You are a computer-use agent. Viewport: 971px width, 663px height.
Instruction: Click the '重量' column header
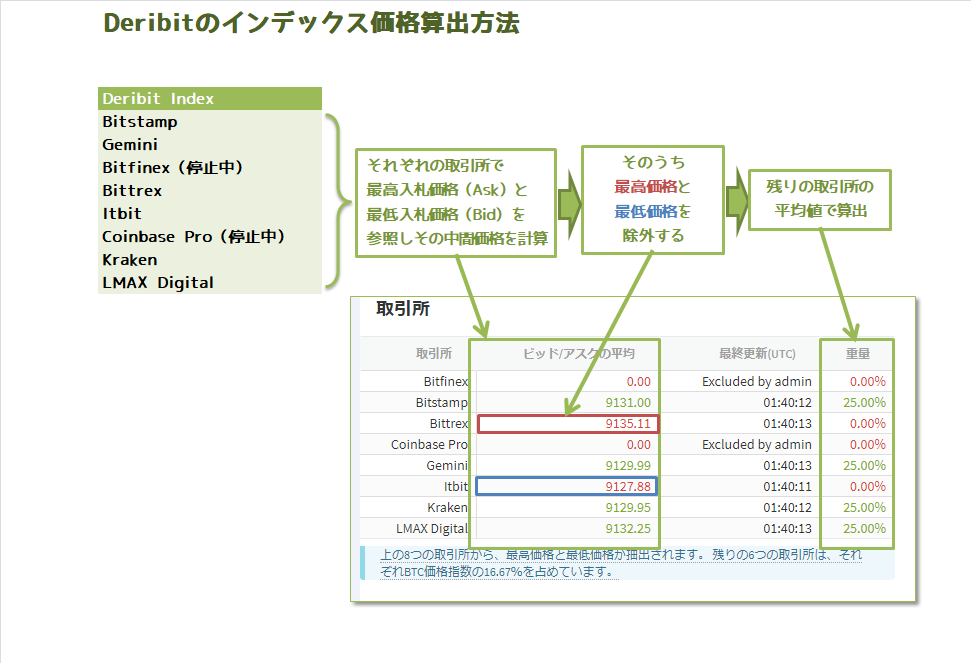pyautogui.click(x=858, y=353)
